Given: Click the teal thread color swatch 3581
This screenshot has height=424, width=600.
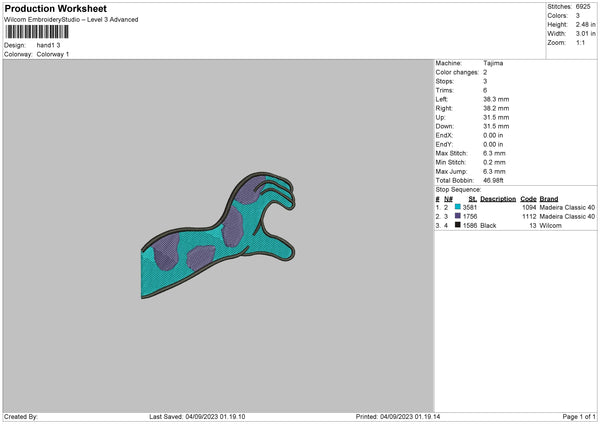Looking at the screenshot, I should coord(458,207).
